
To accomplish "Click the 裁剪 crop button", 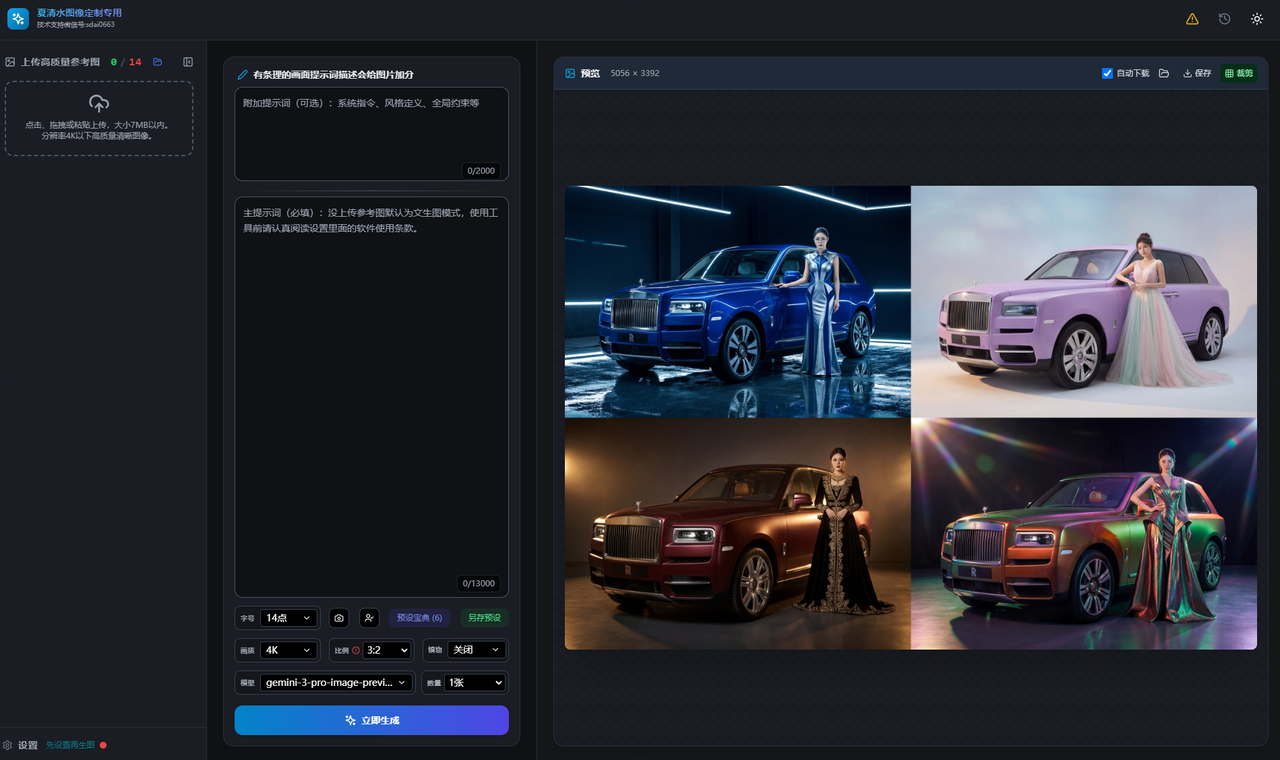I will [1239, 73].
